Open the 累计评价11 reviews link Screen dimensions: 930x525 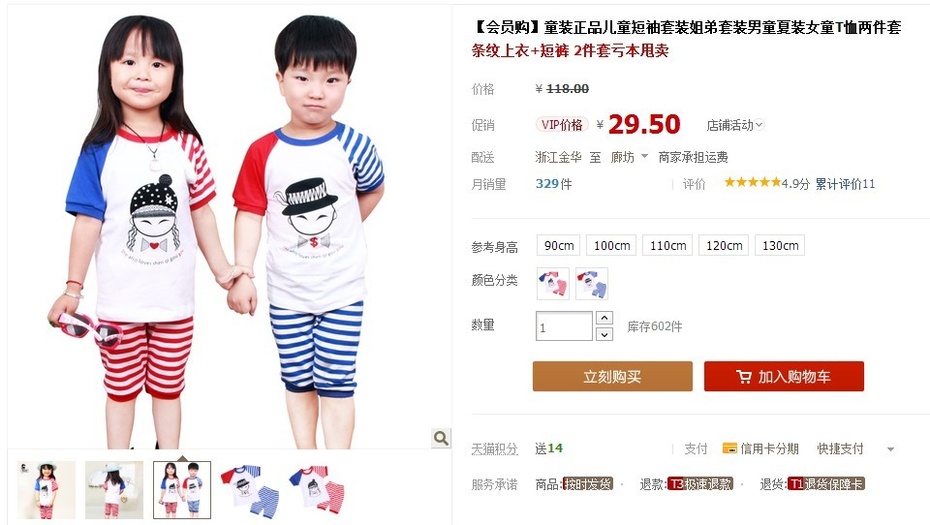pos(845,184)
